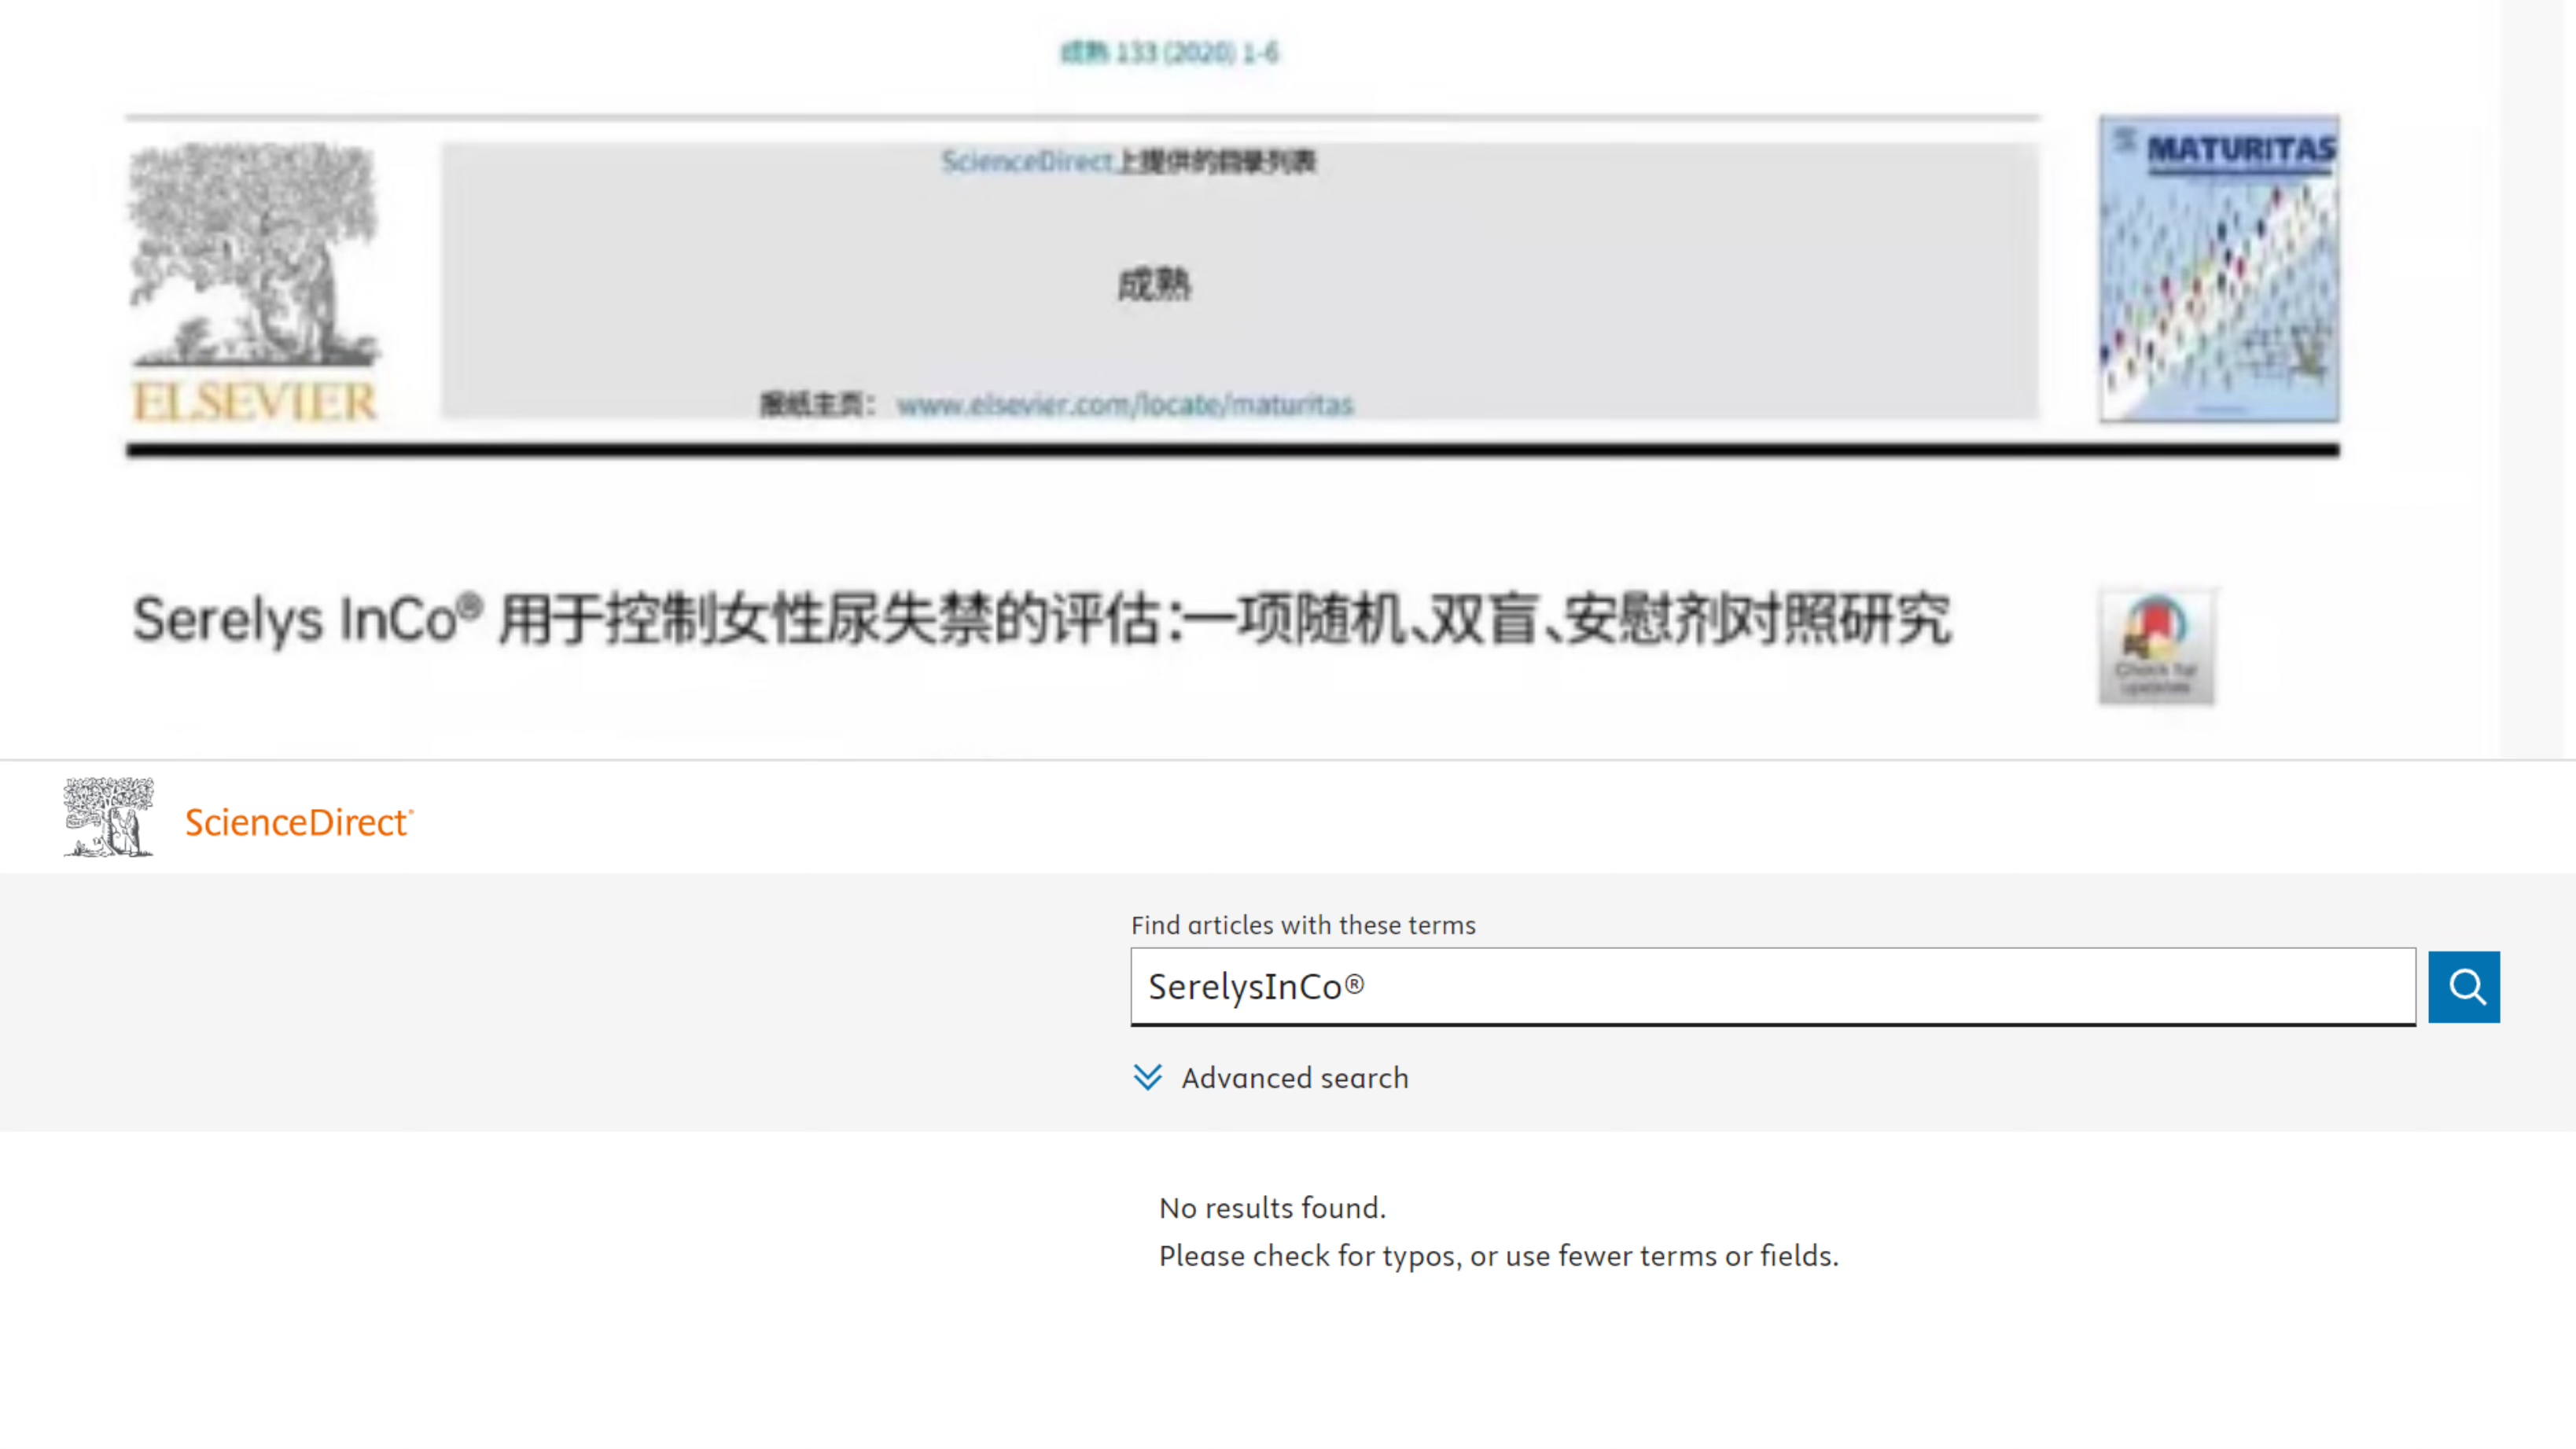Screen dimensions: 2576x1449
Task: Click the journal citation 133 (2020) 1-6
Action: coord(1169,52)
